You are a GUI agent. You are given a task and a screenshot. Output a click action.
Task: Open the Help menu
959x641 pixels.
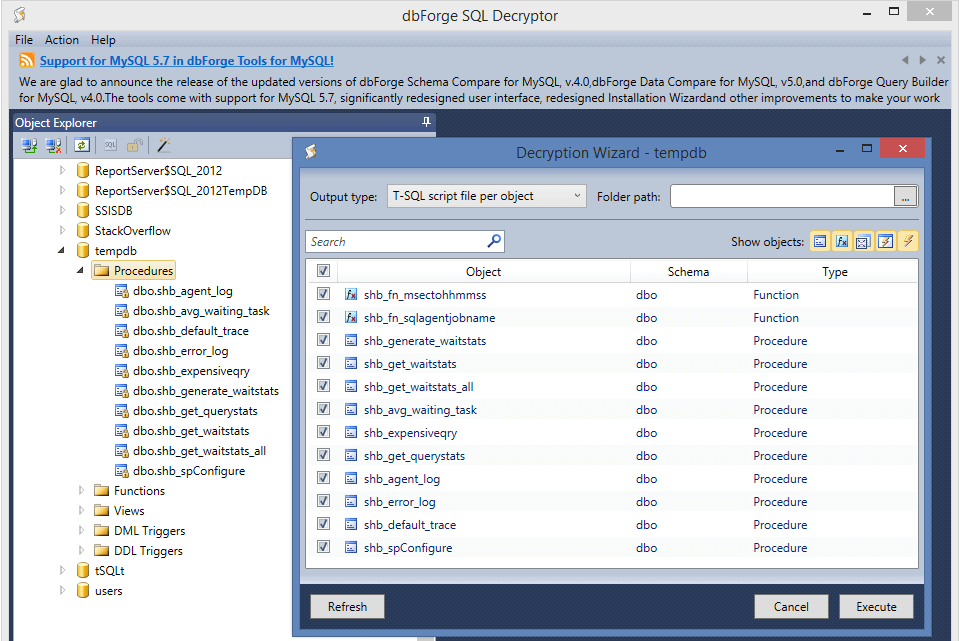click(x=103, y=40)
